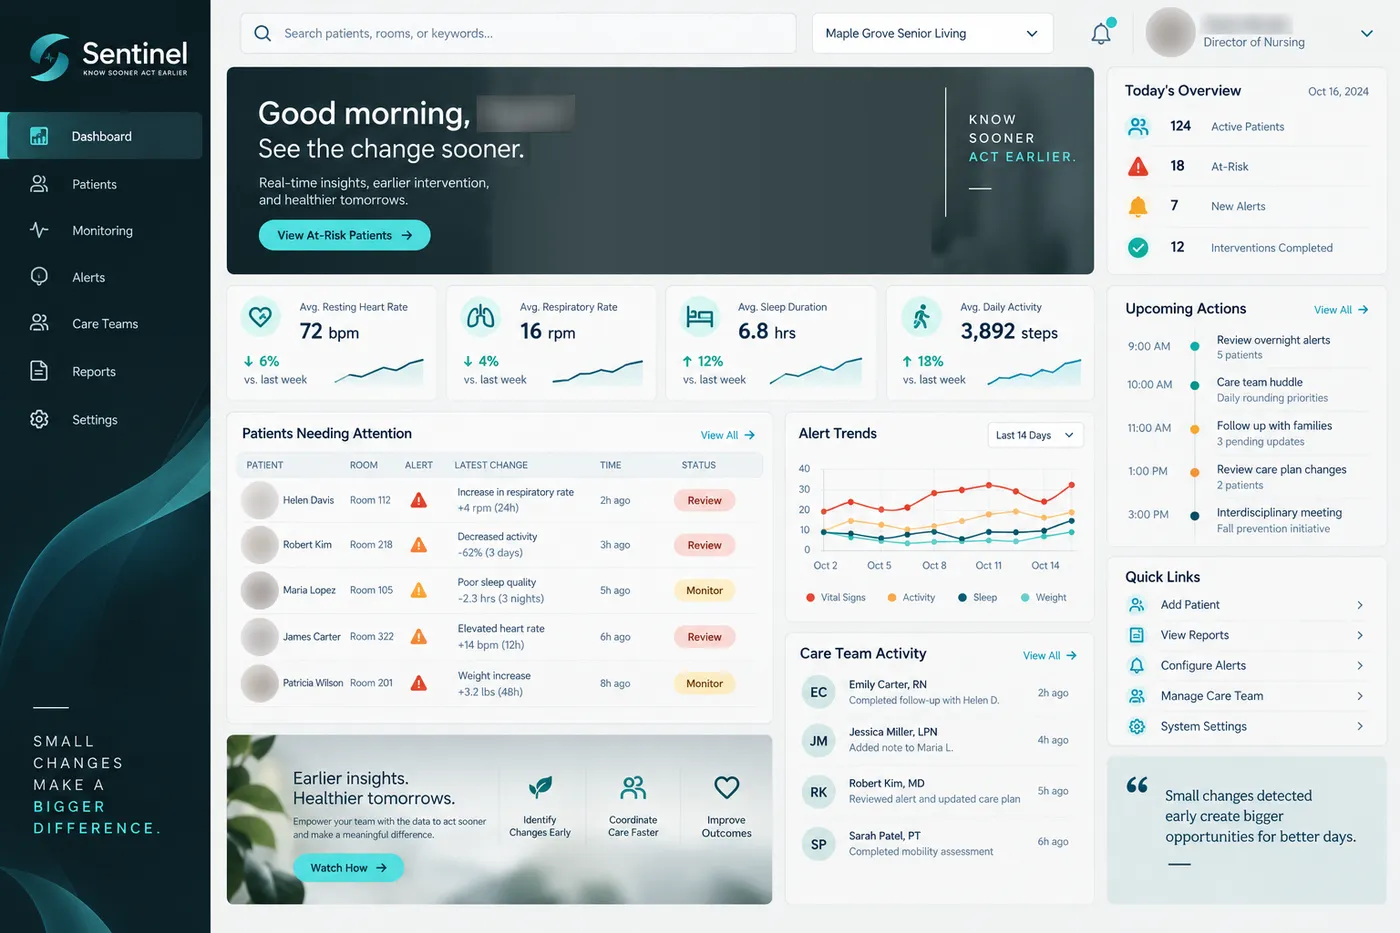Click in the search patients field
Screen dimensions: 1400x933
click(x=518, y=34)
